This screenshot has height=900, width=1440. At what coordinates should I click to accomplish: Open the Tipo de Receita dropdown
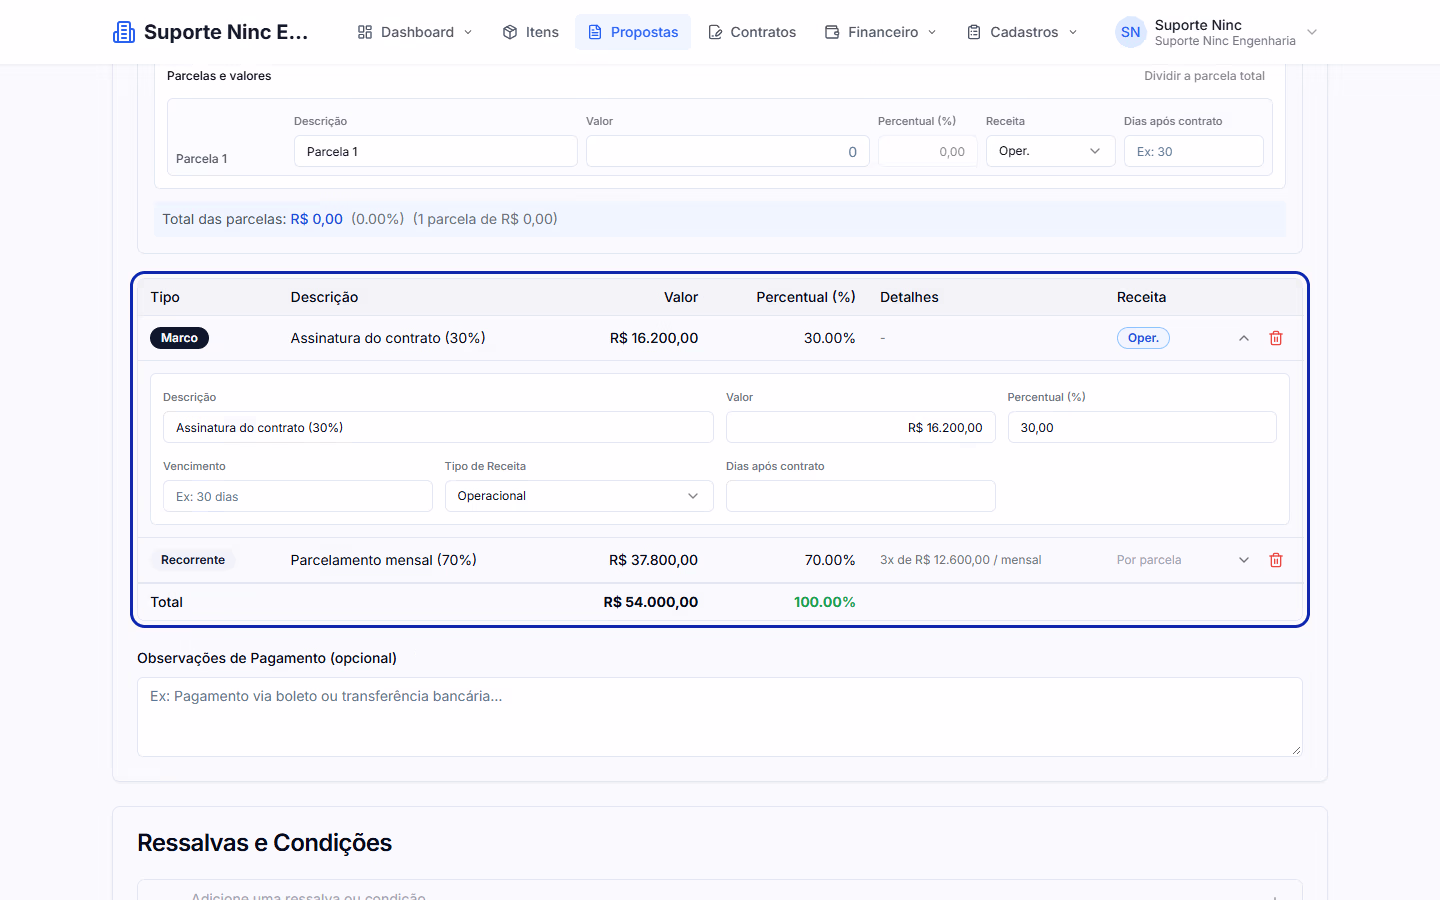point(579,496)
